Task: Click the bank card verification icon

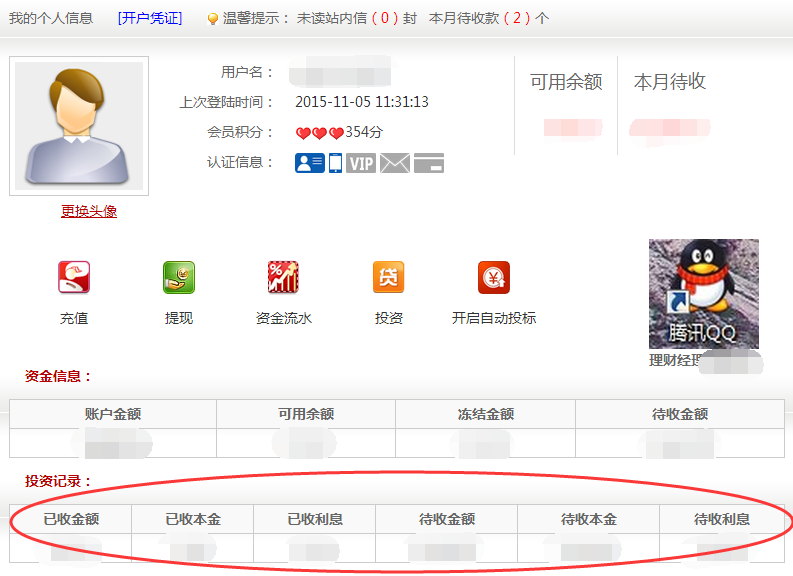Action: (429, 163)
